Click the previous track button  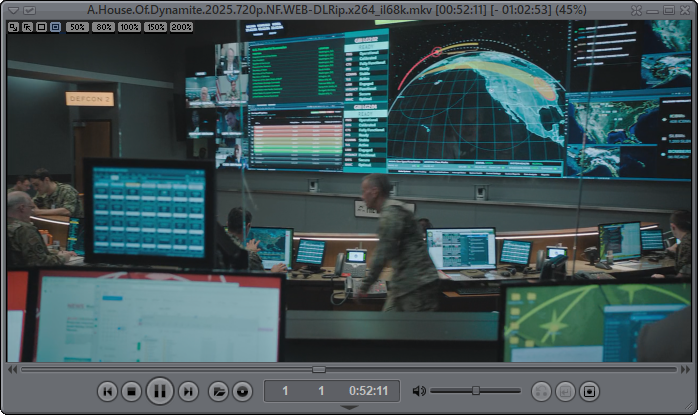pos(107,391)
